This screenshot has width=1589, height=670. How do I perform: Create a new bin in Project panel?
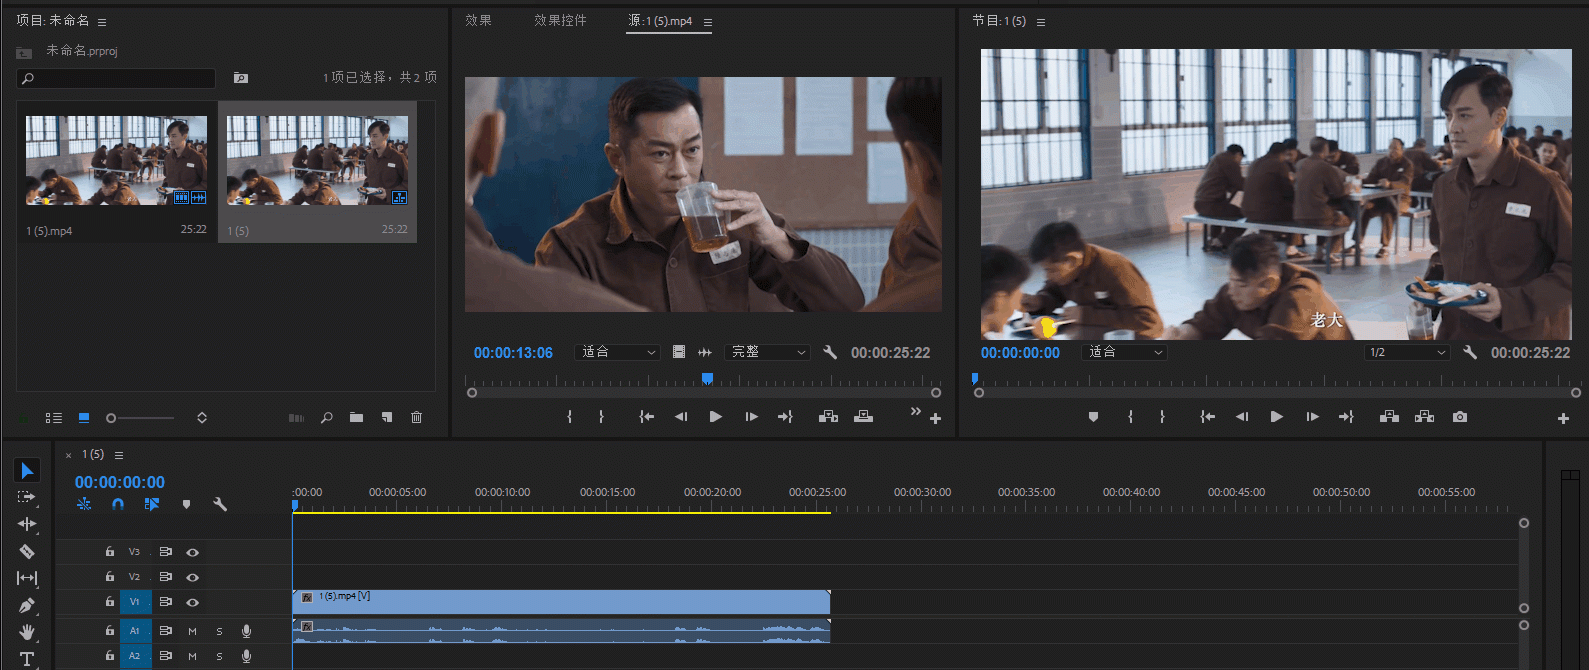click(x=356, y=418)
